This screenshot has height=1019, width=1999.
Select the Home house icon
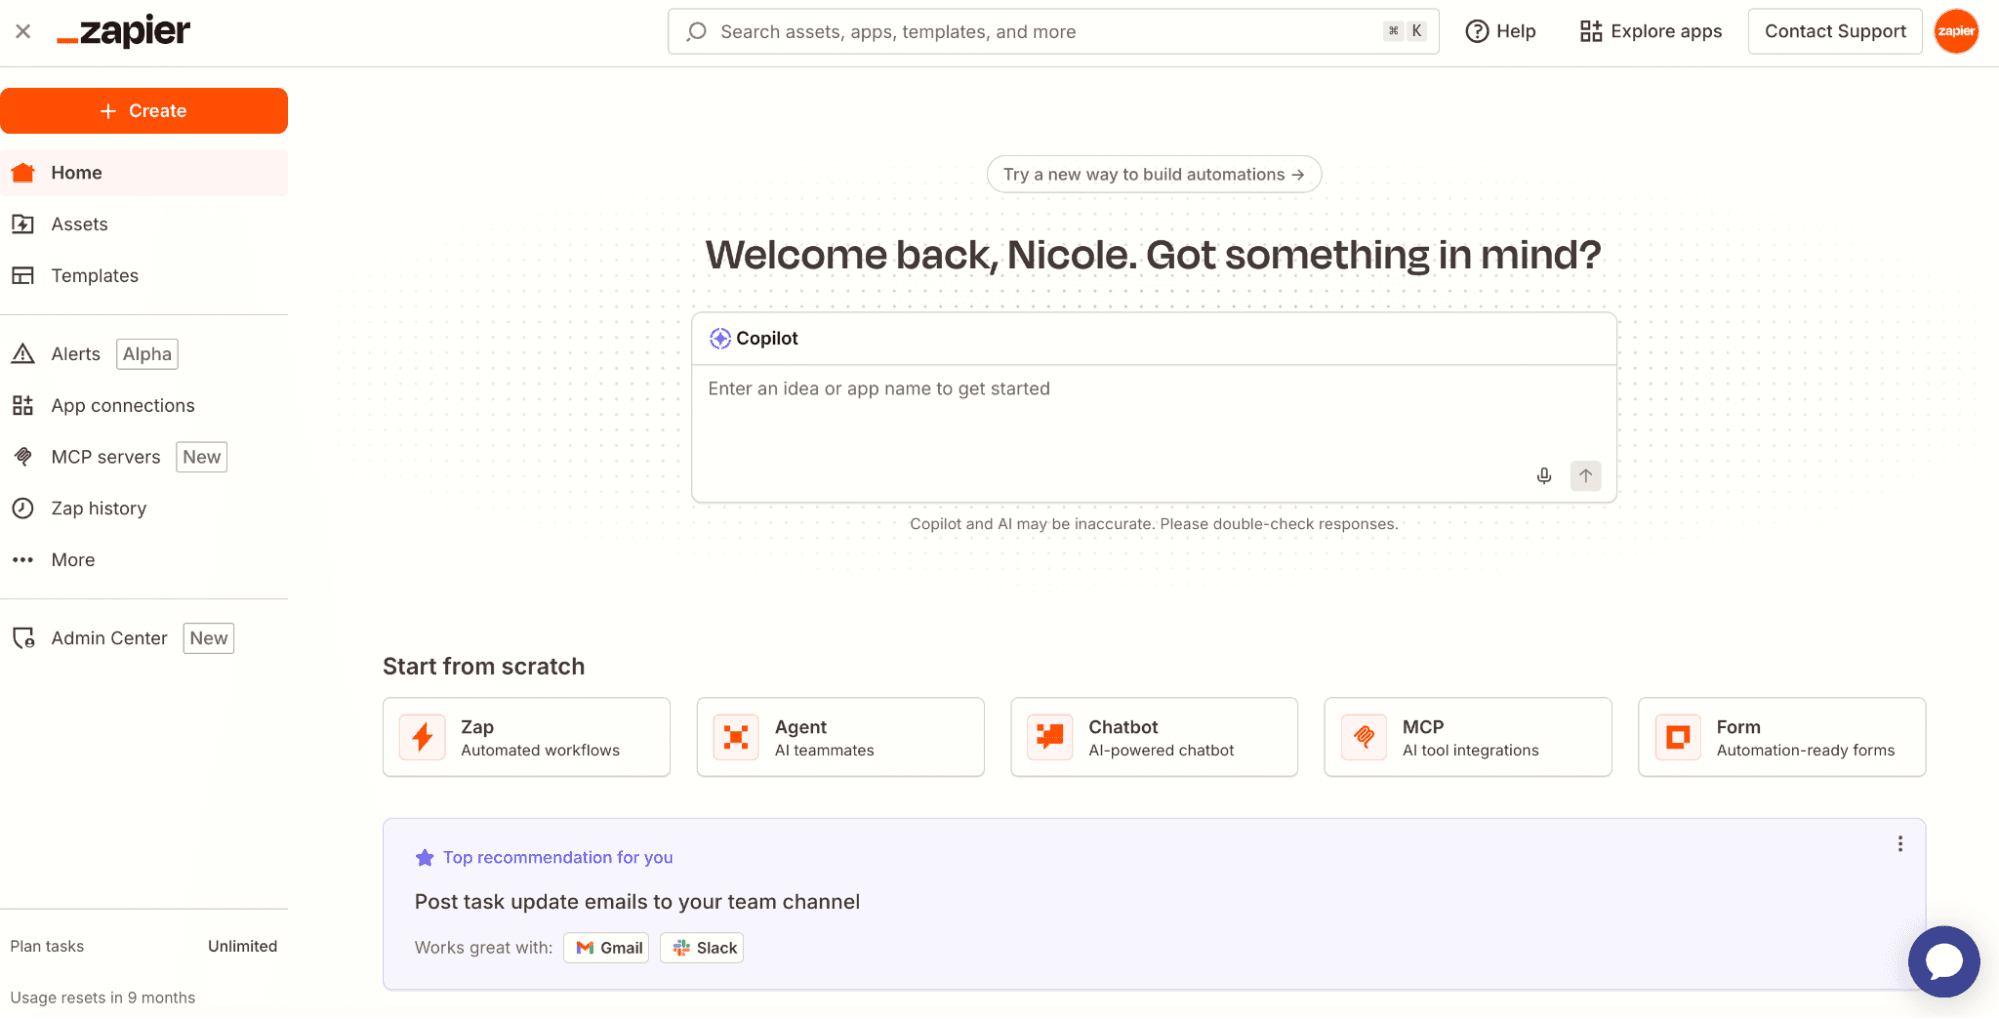23,173
